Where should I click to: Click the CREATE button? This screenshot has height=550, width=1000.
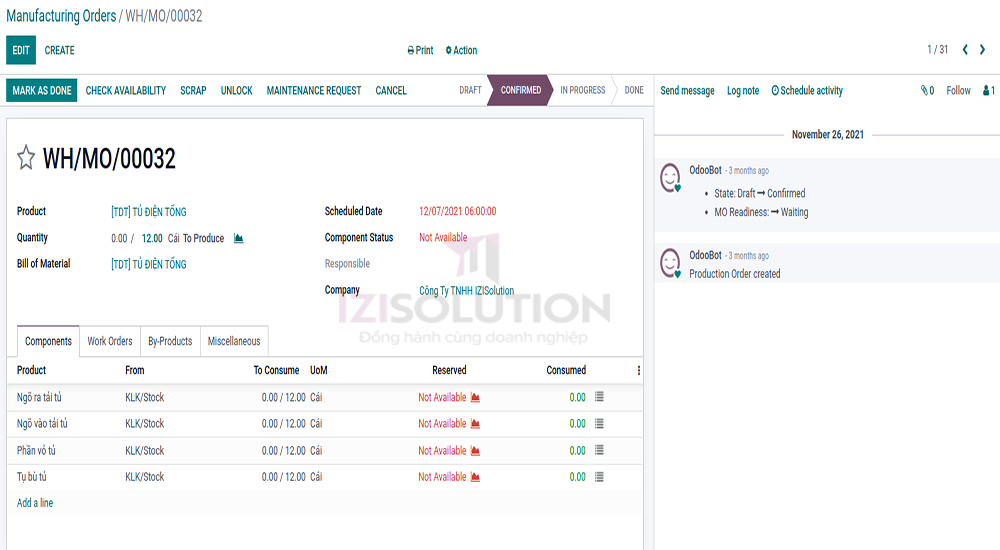point(59,50)
